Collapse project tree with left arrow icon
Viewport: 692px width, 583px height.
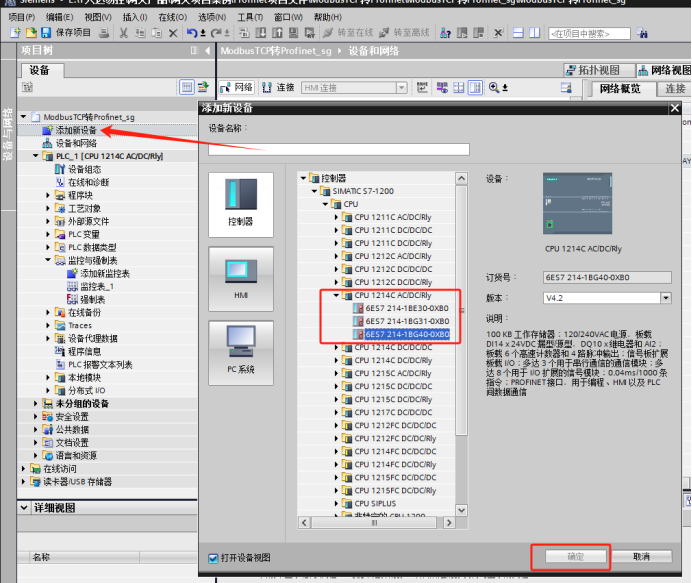coord(207,51)
